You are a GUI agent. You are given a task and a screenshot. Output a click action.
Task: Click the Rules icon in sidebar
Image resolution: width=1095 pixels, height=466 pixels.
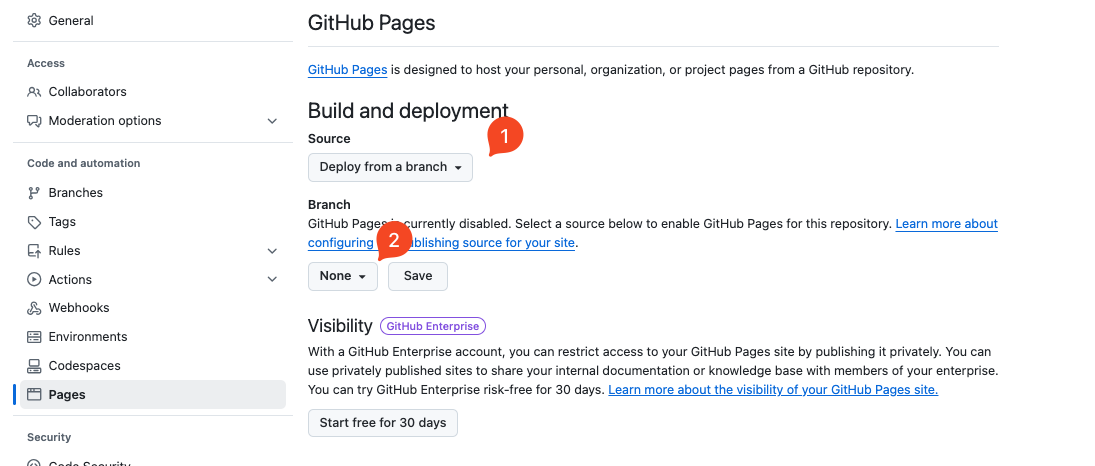tap(34, 251)
